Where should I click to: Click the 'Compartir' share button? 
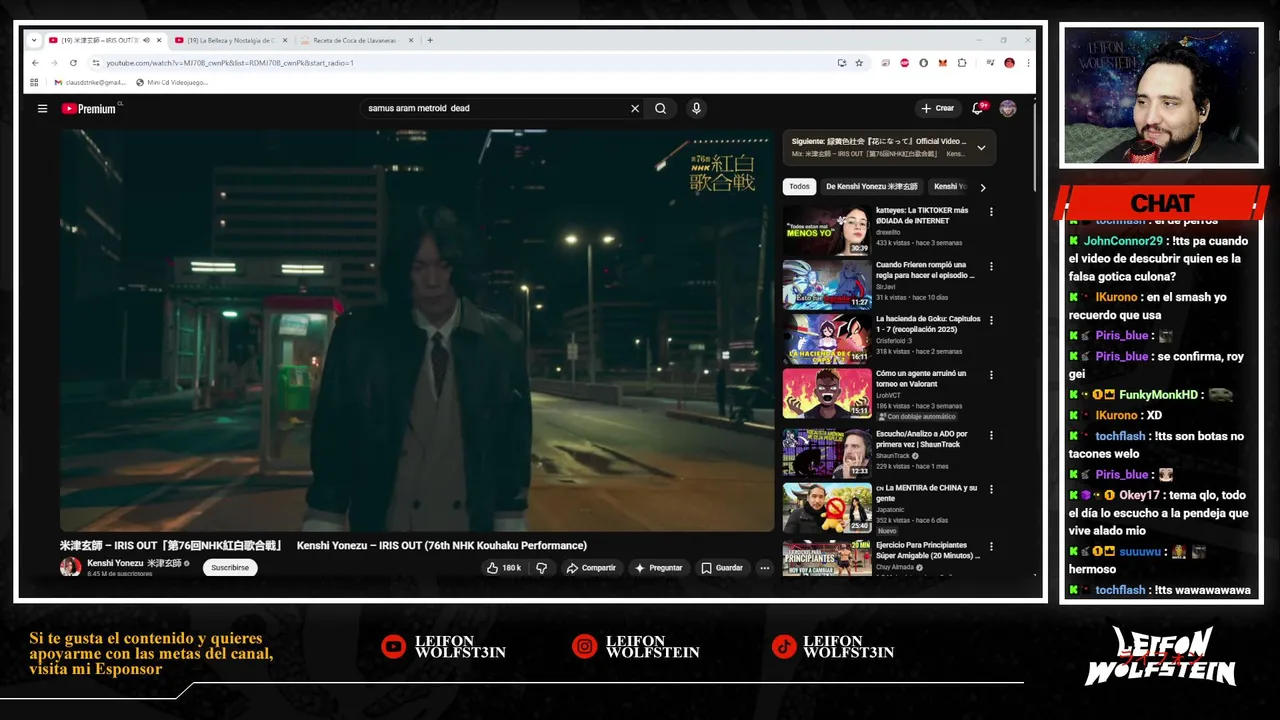point(591,568)
